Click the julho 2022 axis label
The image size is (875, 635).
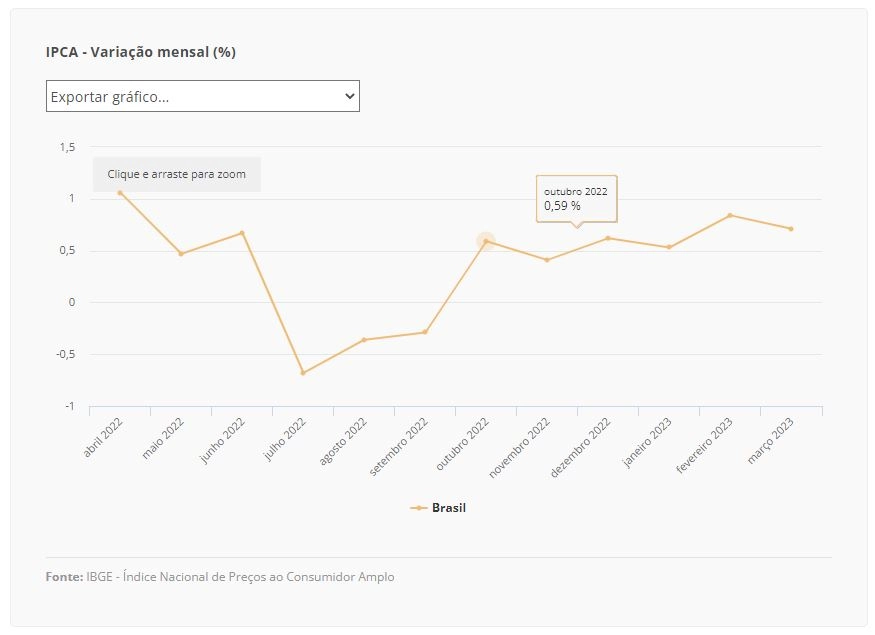[285, 439]
